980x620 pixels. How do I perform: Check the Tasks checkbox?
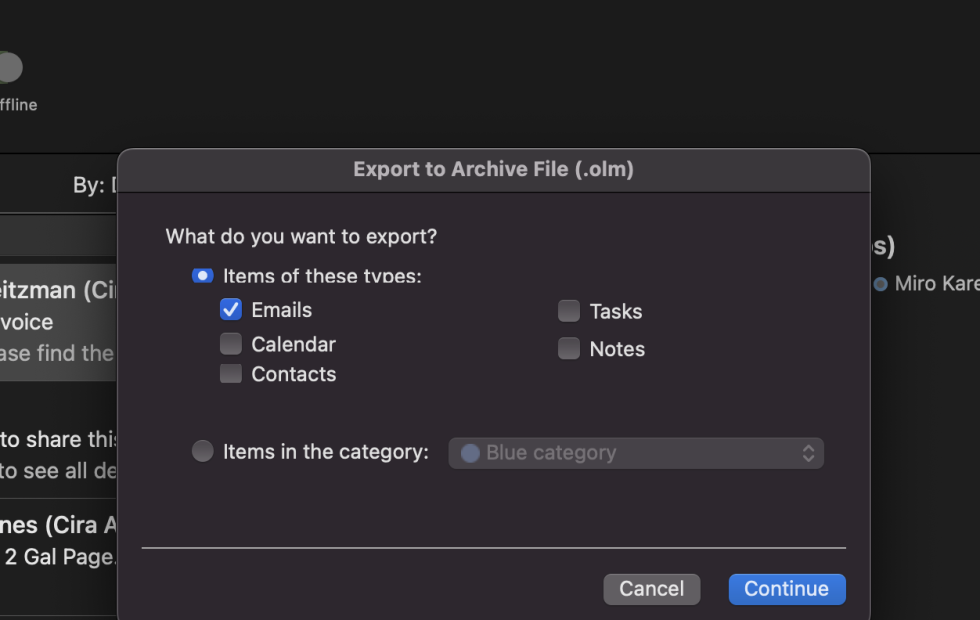569,311
